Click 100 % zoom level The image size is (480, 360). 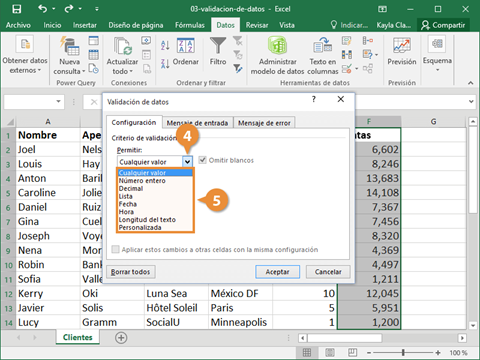pyautogui.click(x=458, y=352)
